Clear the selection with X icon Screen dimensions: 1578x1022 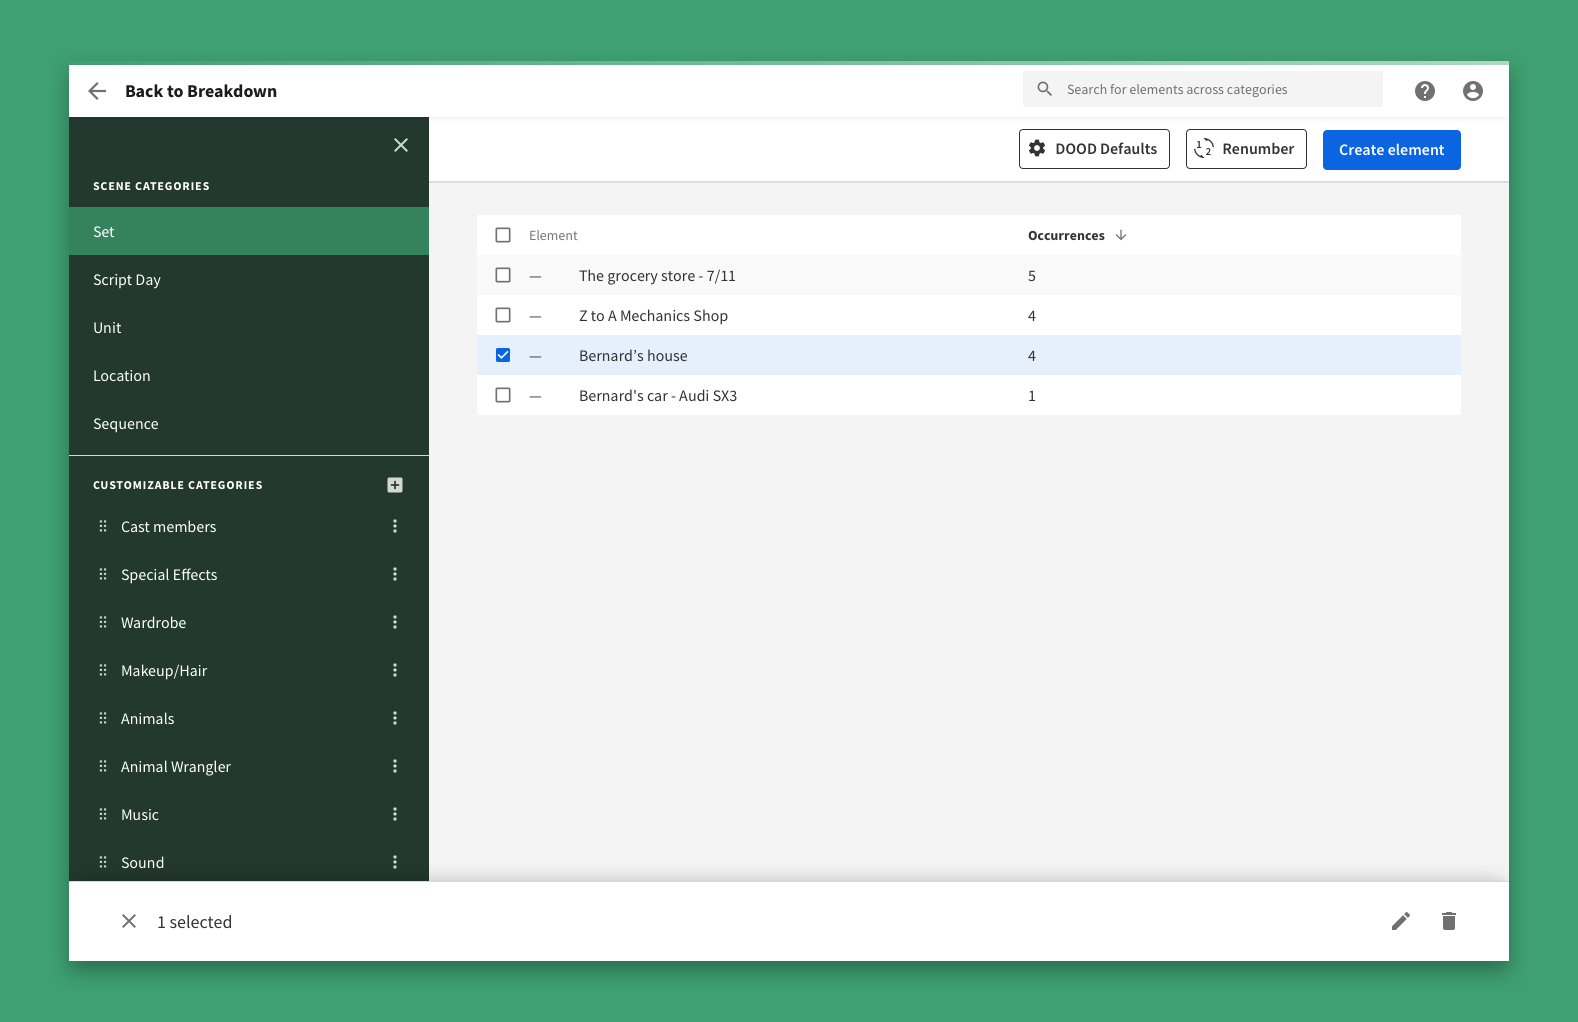[129, 921]
